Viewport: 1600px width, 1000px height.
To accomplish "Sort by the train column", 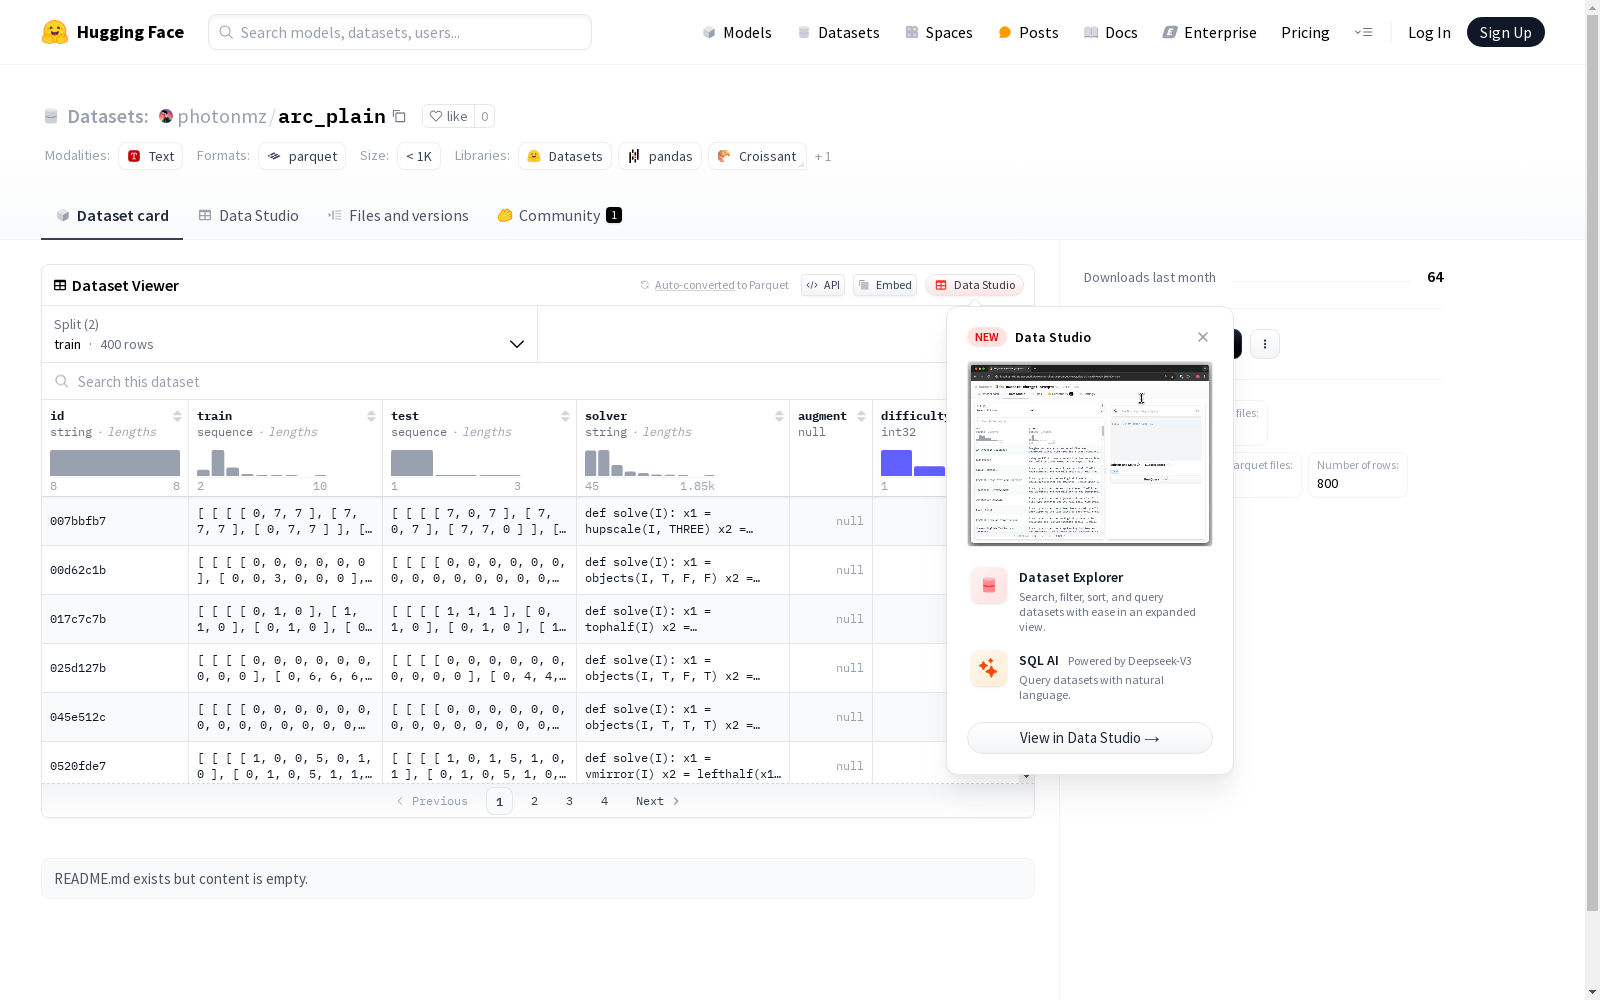I will [x=371, y=416].
